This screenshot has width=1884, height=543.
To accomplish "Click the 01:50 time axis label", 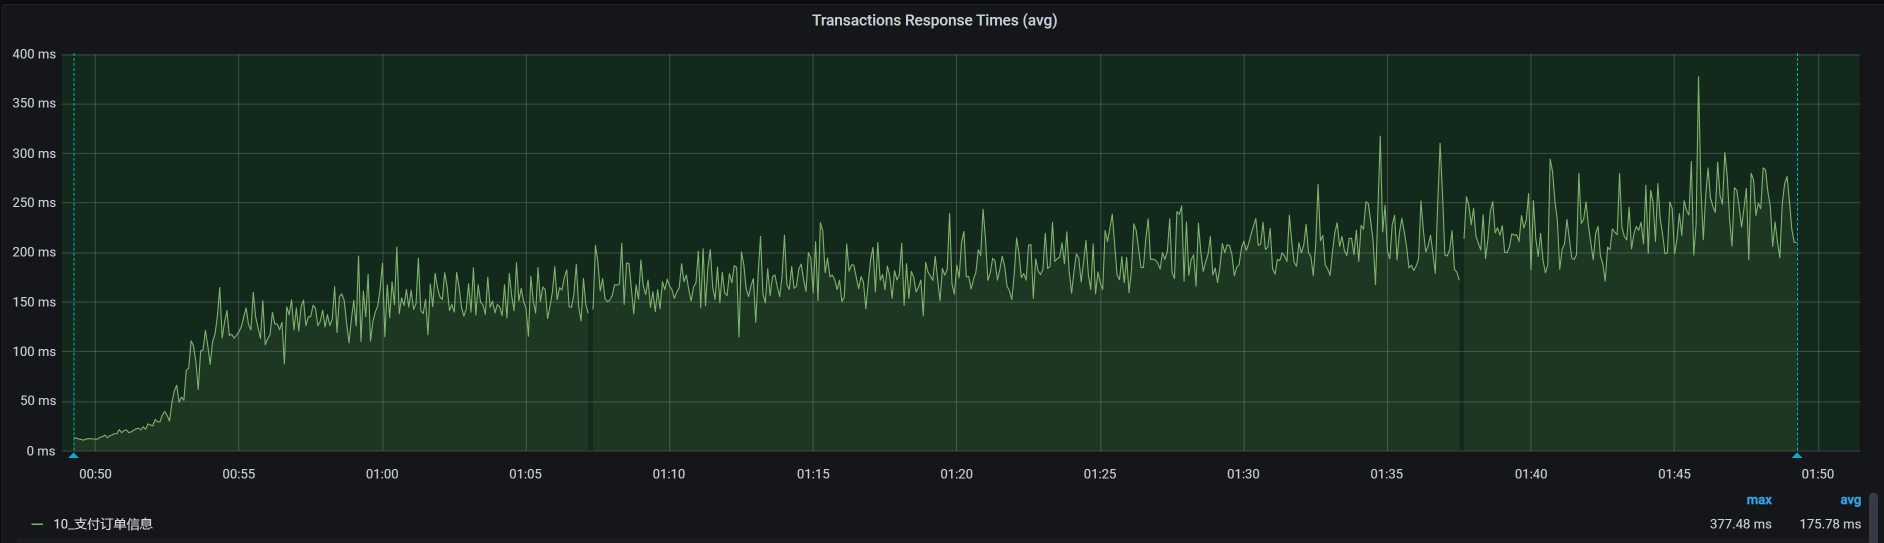I will [x=1817, y=474].
